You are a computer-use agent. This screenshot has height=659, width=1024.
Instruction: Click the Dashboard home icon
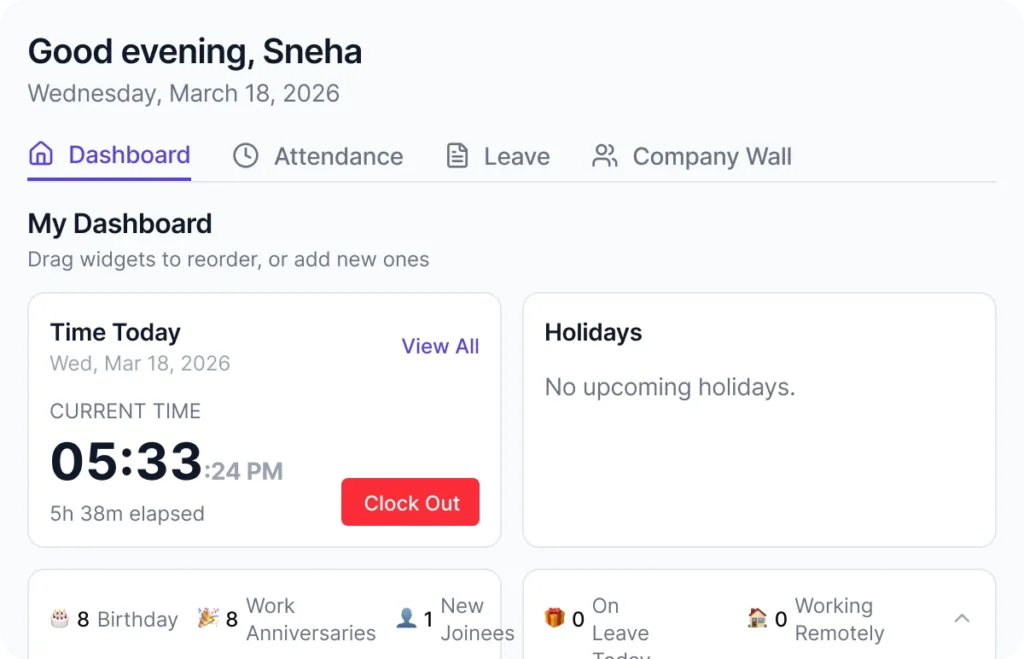click(41, 155)
